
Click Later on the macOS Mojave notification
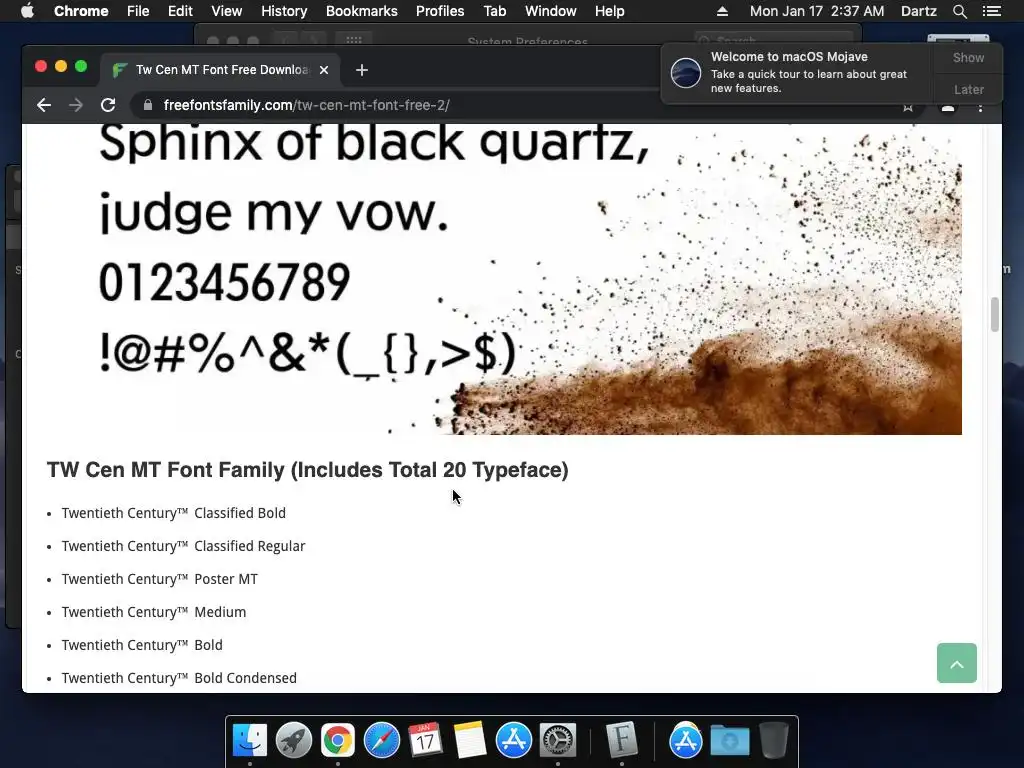[968, 89]
